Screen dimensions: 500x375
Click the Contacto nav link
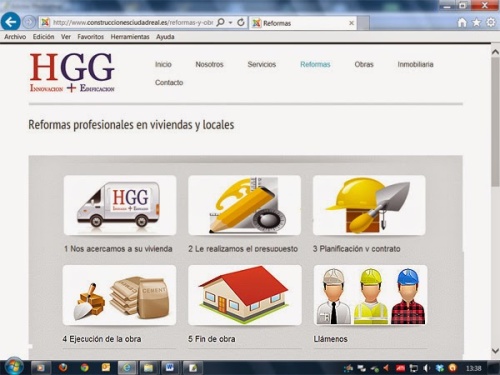pos(169,82)
